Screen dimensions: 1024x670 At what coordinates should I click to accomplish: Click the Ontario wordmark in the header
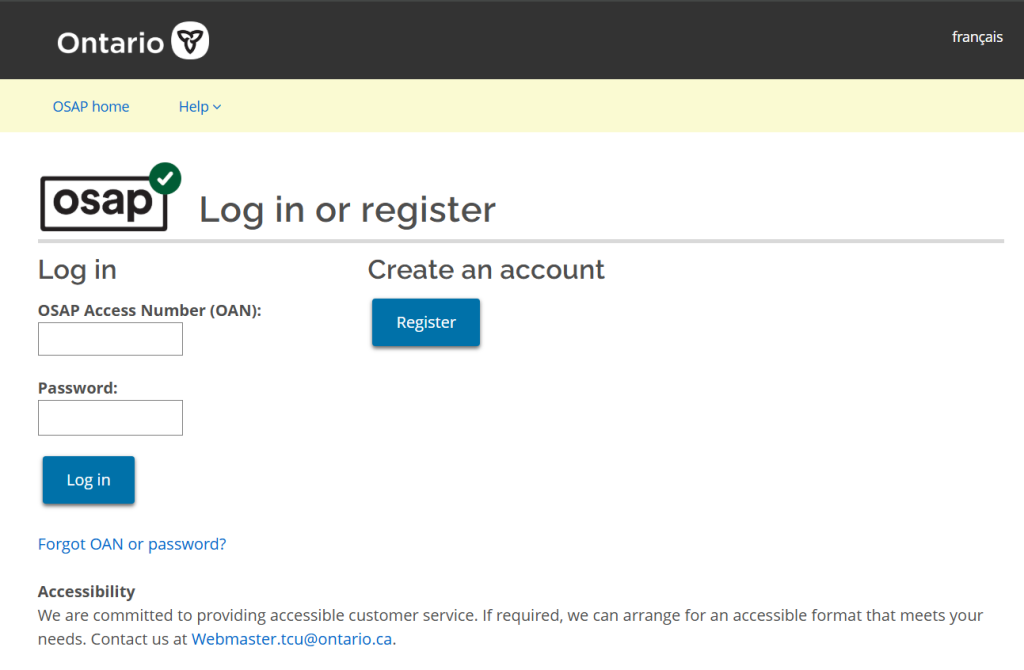pyautogui.click(x=111, y=42)
